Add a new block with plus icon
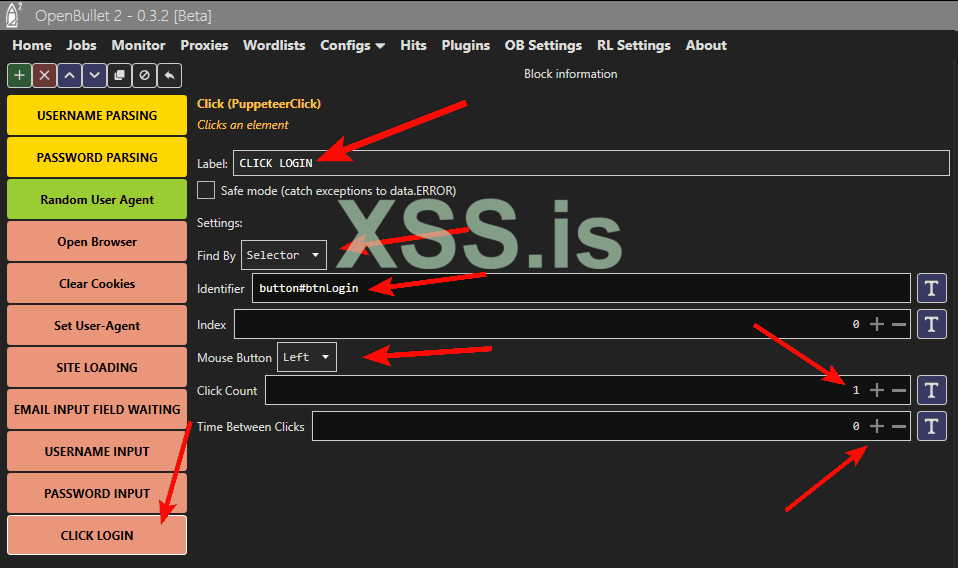Viewport: 958px width, 568px height. pos(20,76)
